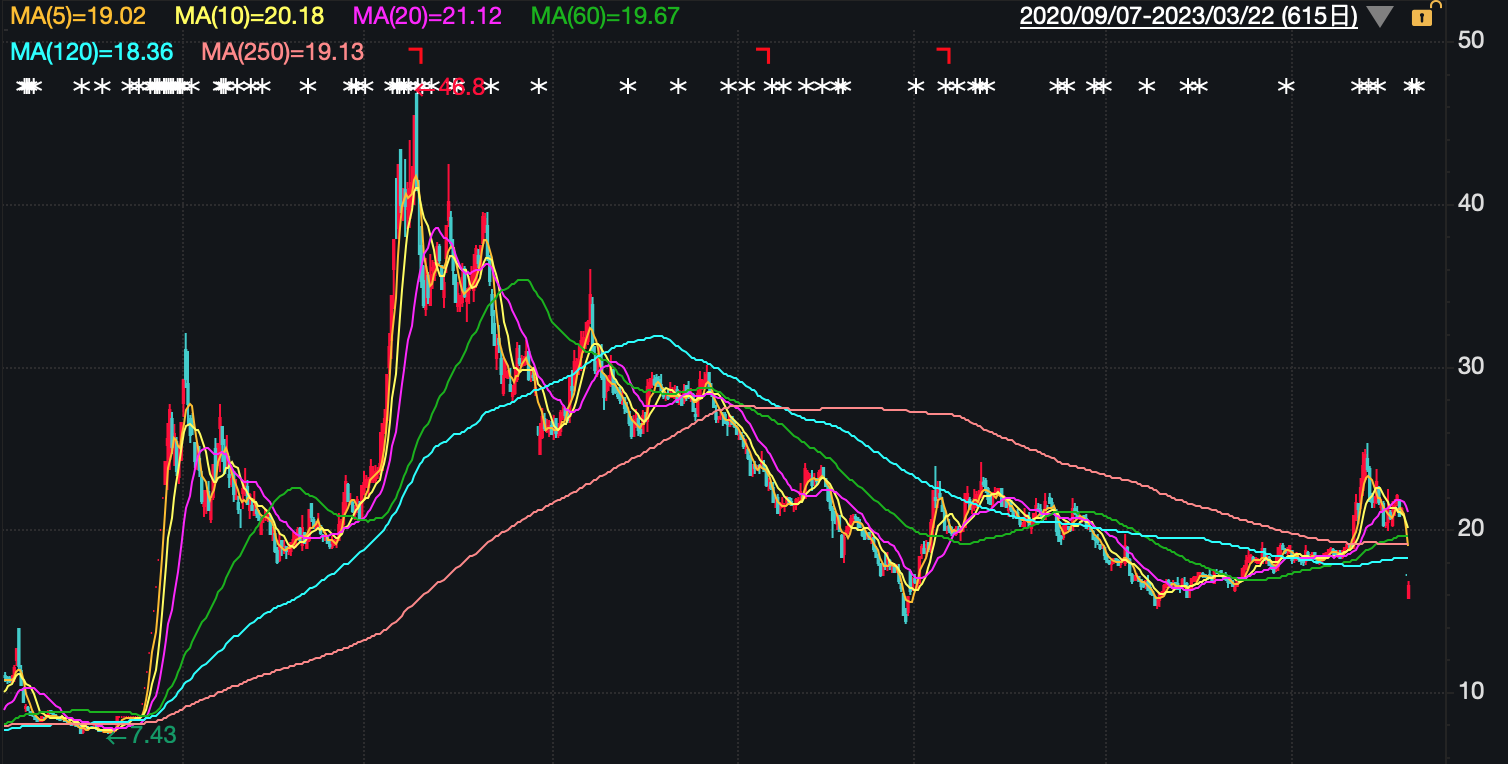Image resolution: width=1508 pixels, height=764 pixels.
Task: Click the last gap-down candlestick at far right
Action: tap(1409, 590)
